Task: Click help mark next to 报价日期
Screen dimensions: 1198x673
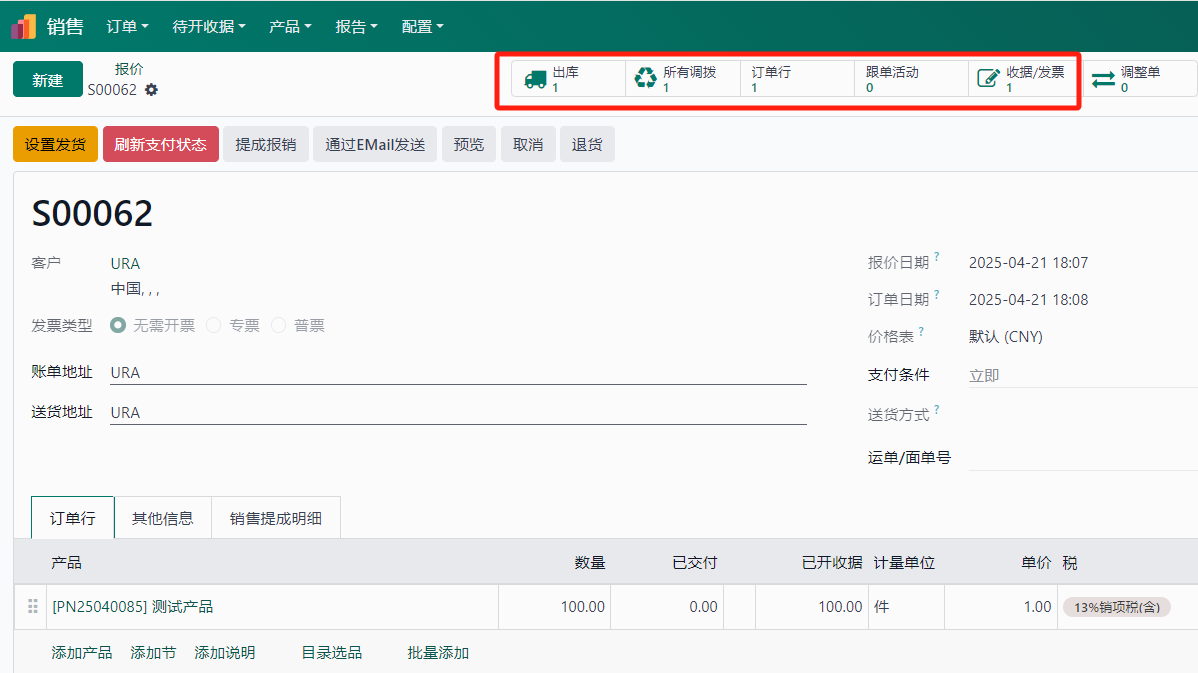Action: click(x=937, y=257)
